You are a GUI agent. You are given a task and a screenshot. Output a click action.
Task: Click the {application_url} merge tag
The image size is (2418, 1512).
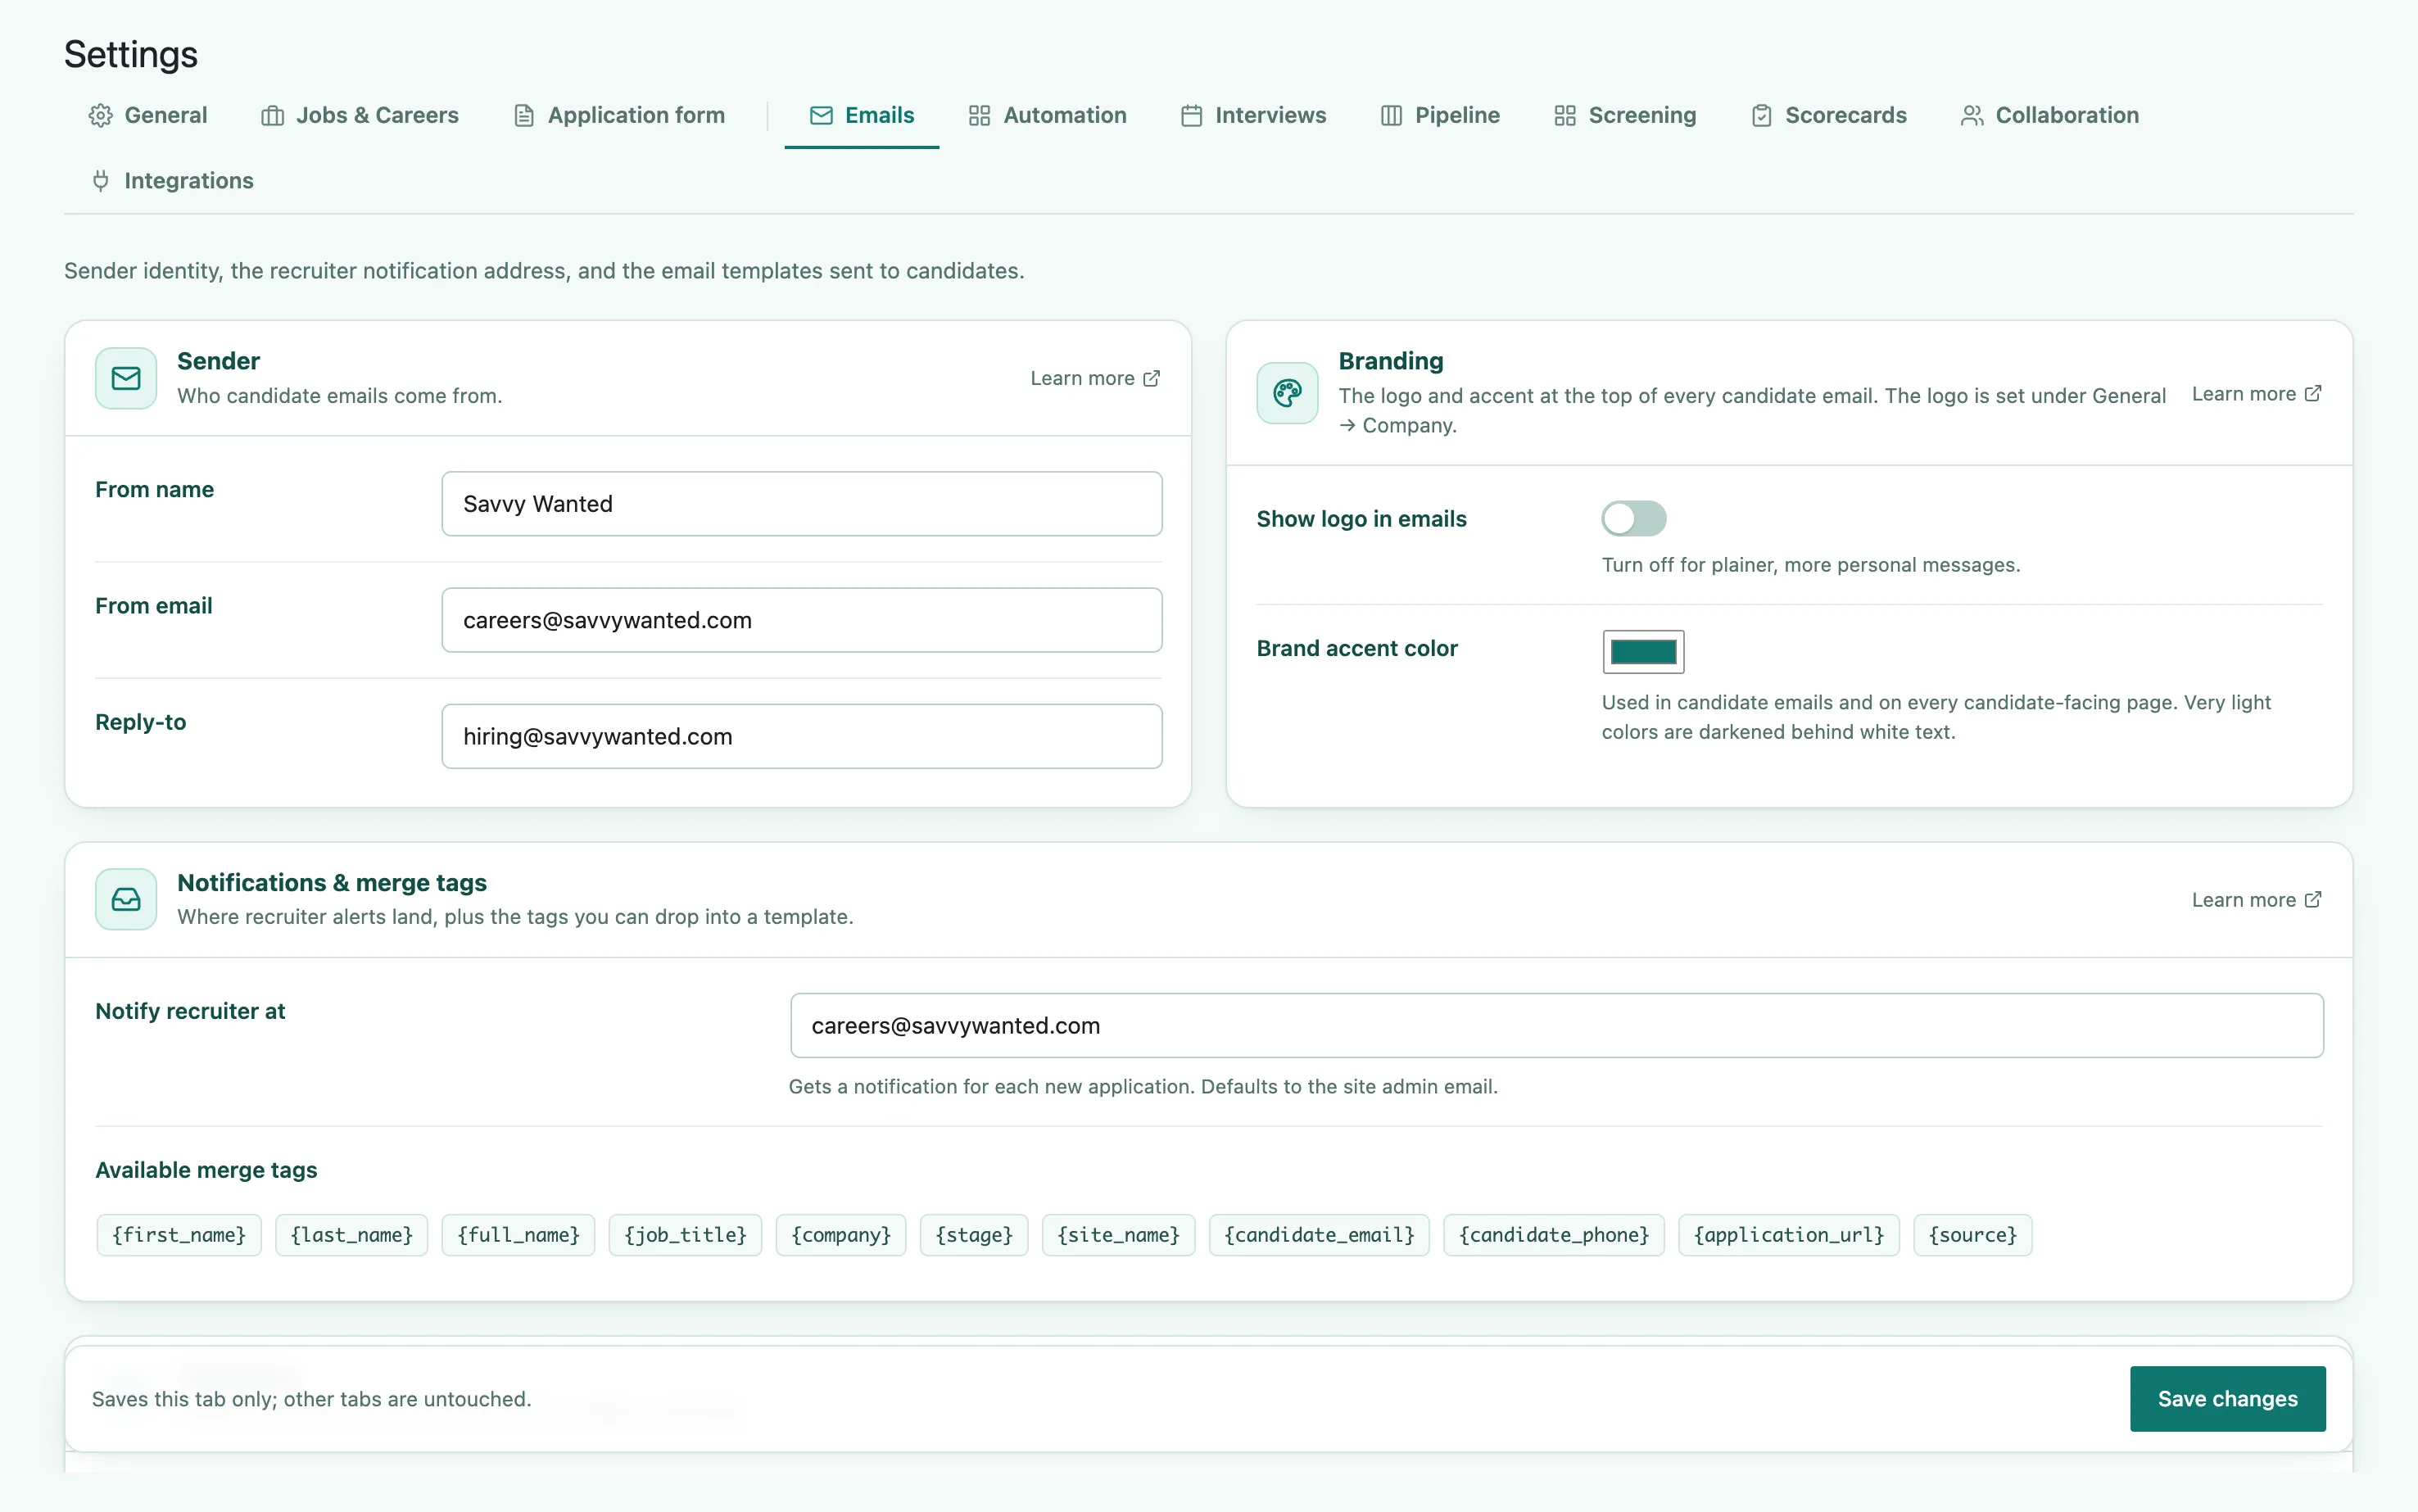[1789, 1235]
